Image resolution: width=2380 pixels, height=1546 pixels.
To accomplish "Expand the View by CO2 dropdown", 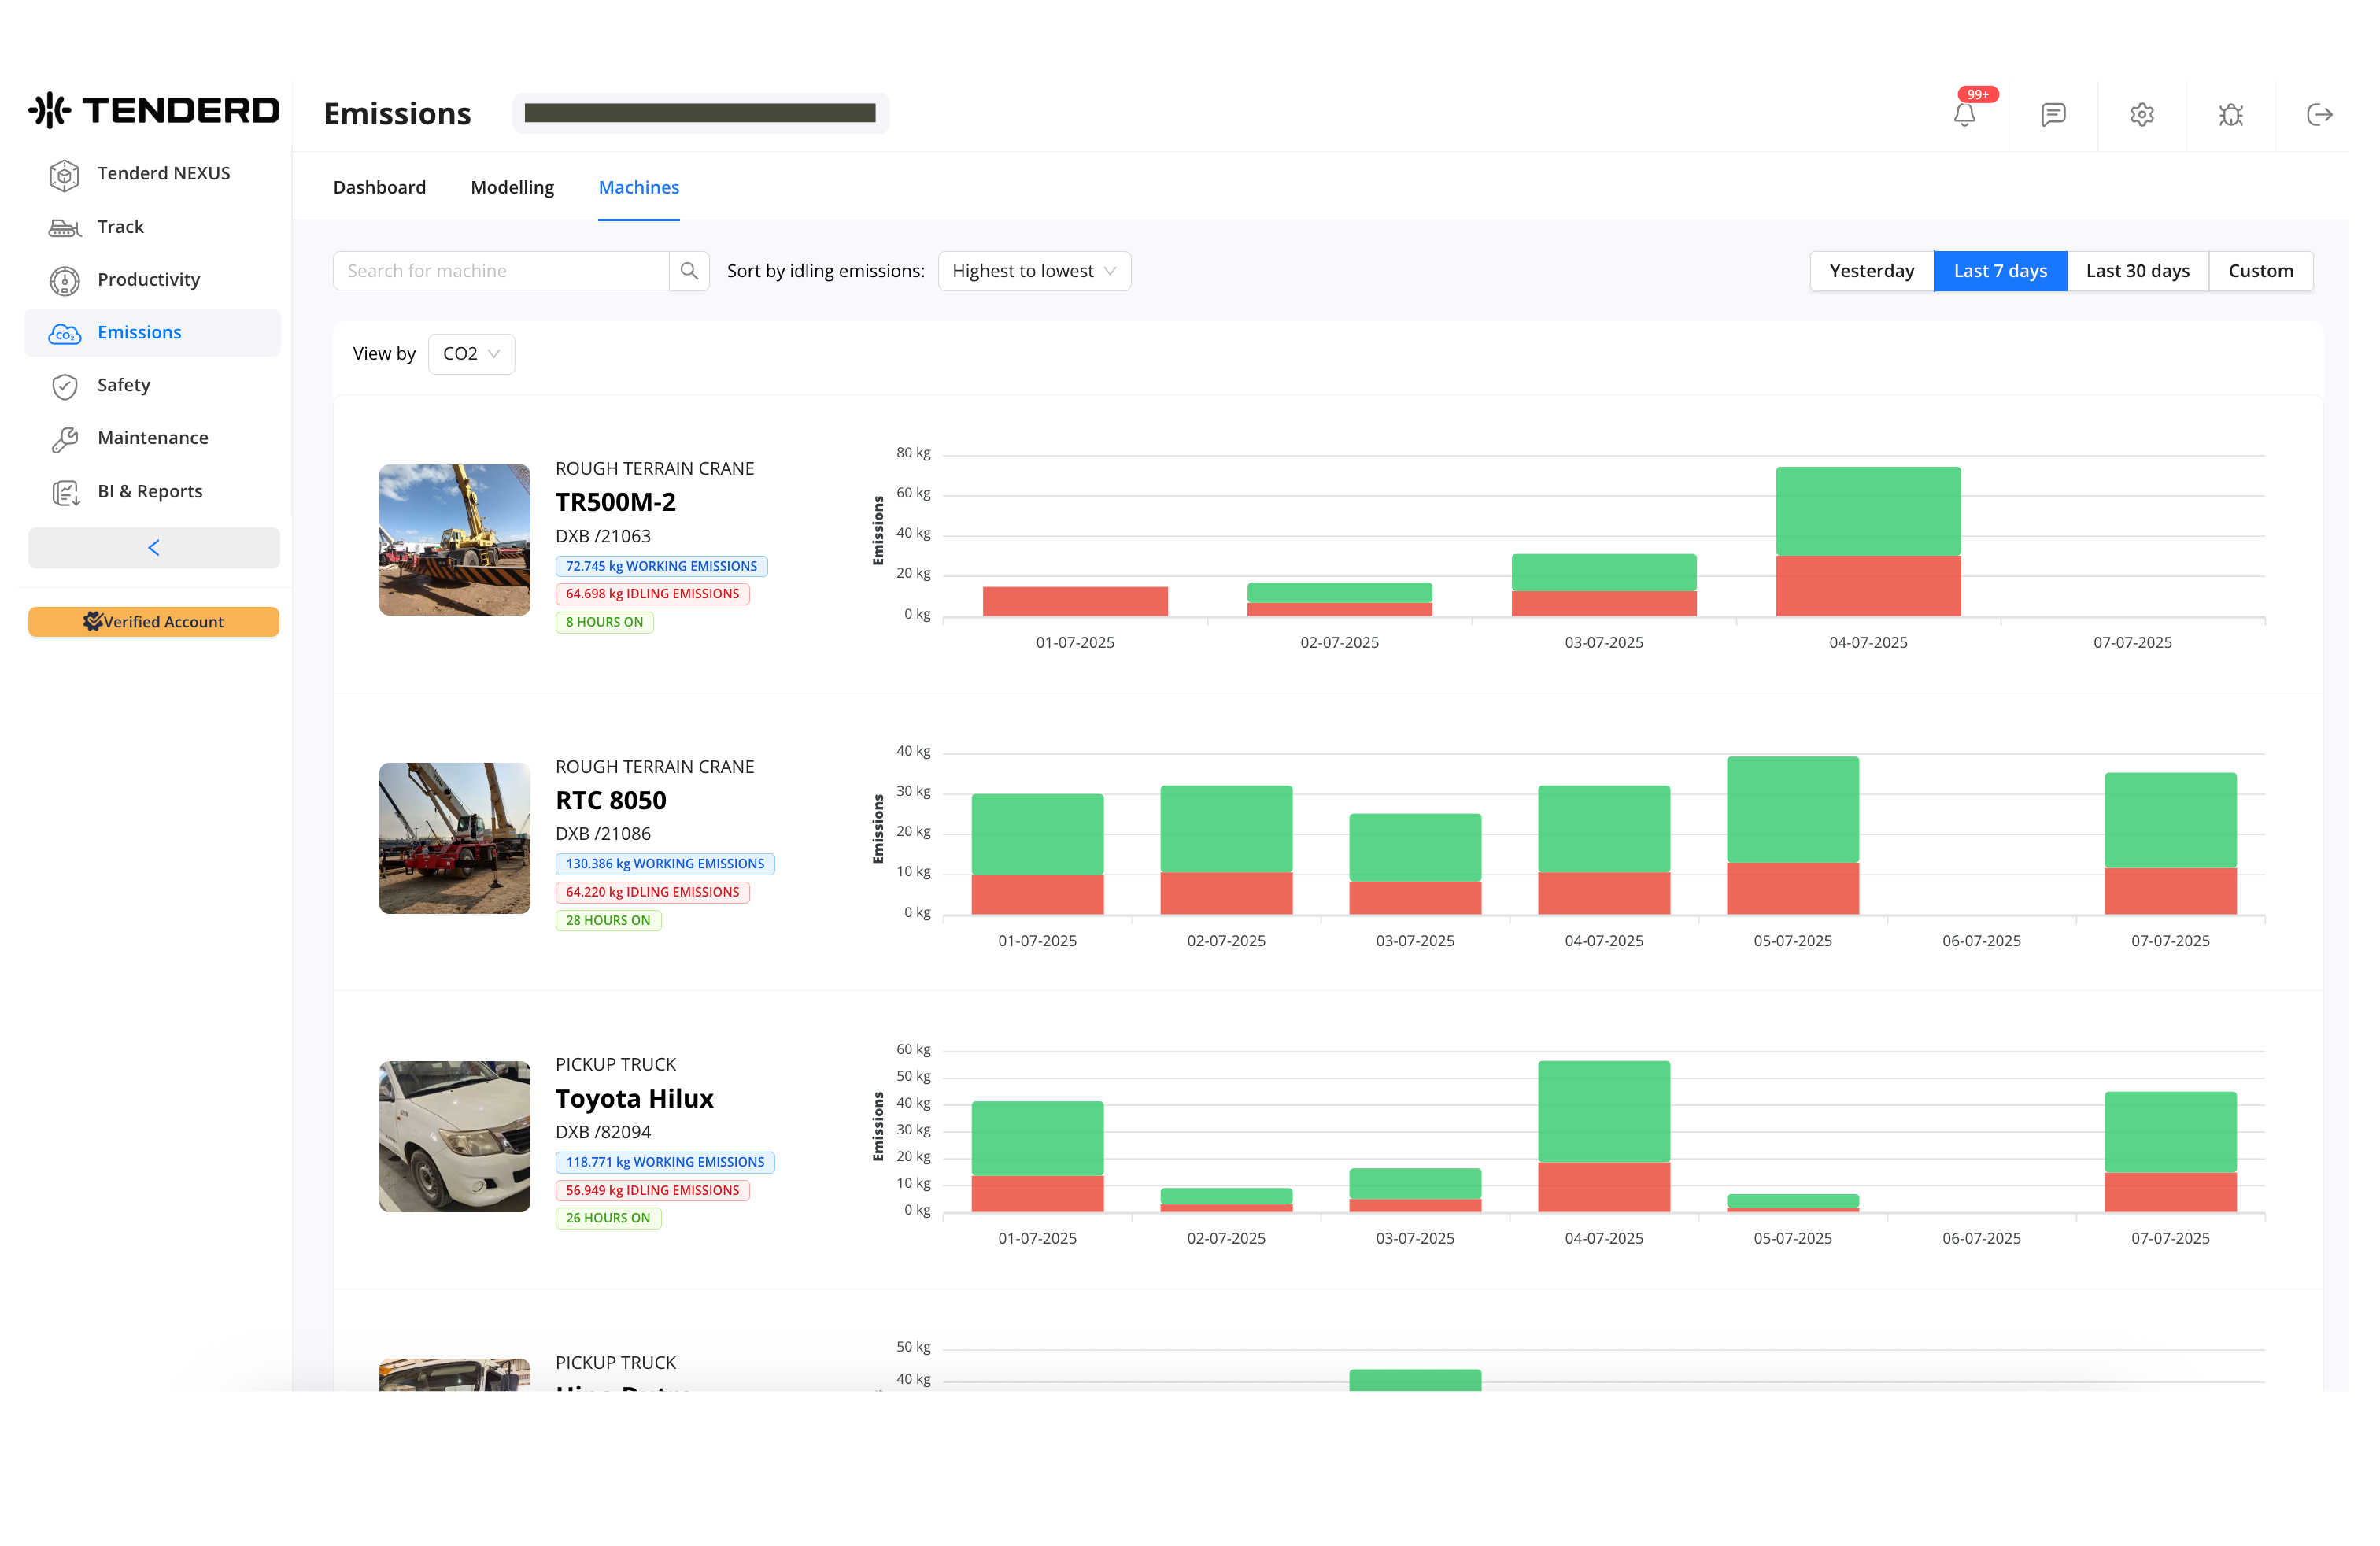I will 471,354.
